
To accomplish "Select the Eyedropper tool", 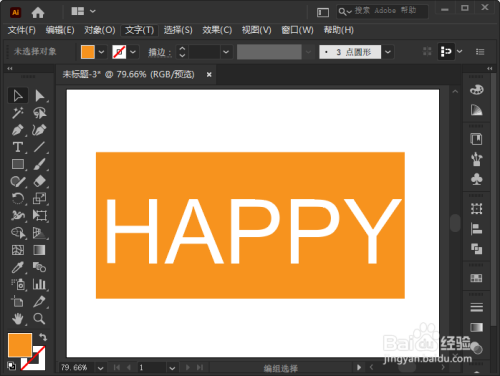I will coord(18,267).
